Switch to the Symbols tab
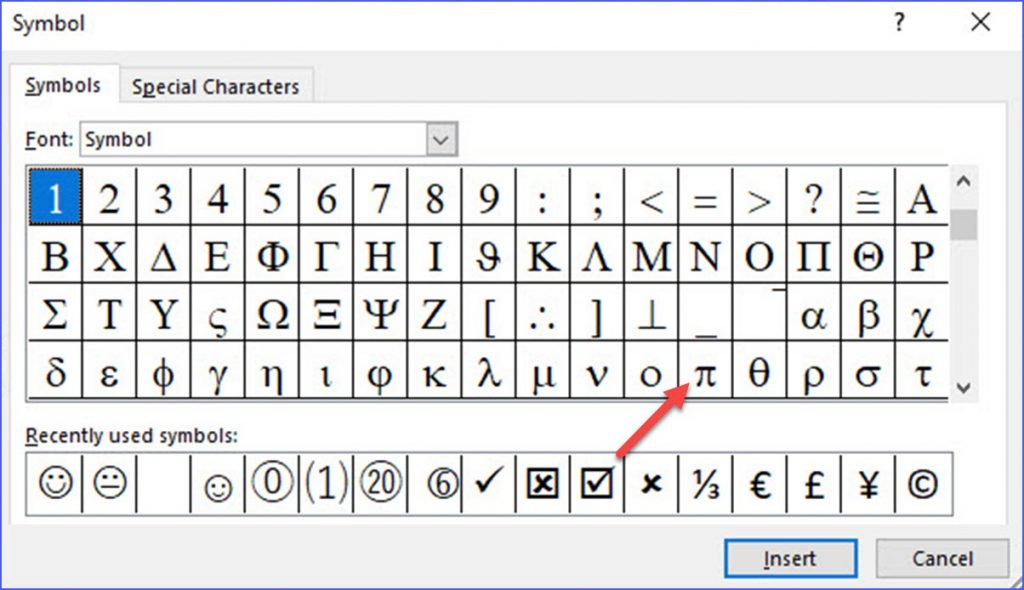The height and width of the screenshot is (590, 1024). click(63, 86)
